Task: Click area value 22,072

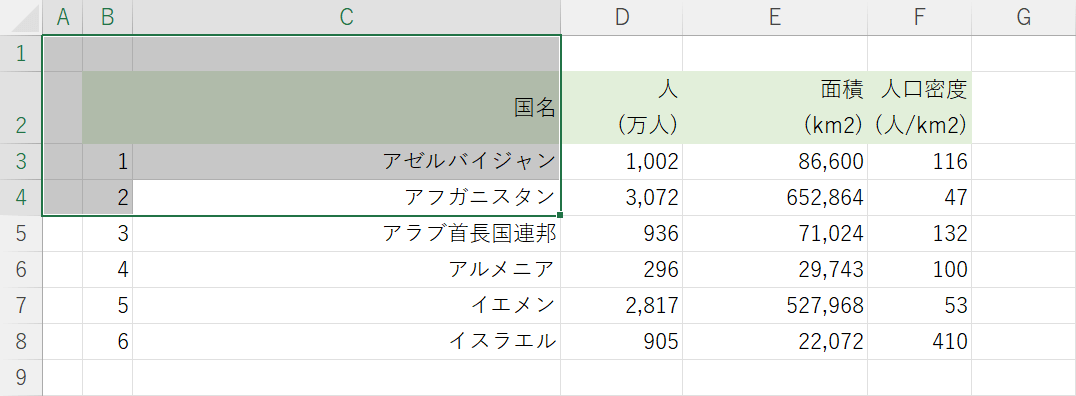Action: coord(775,342)
